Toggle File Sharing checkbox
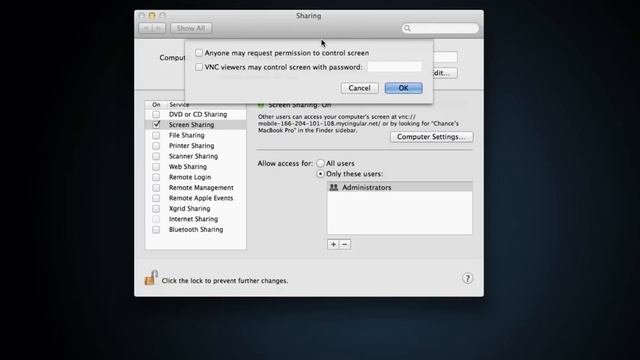The width and height of the screenshot is (640, 360). pos(156,135)
